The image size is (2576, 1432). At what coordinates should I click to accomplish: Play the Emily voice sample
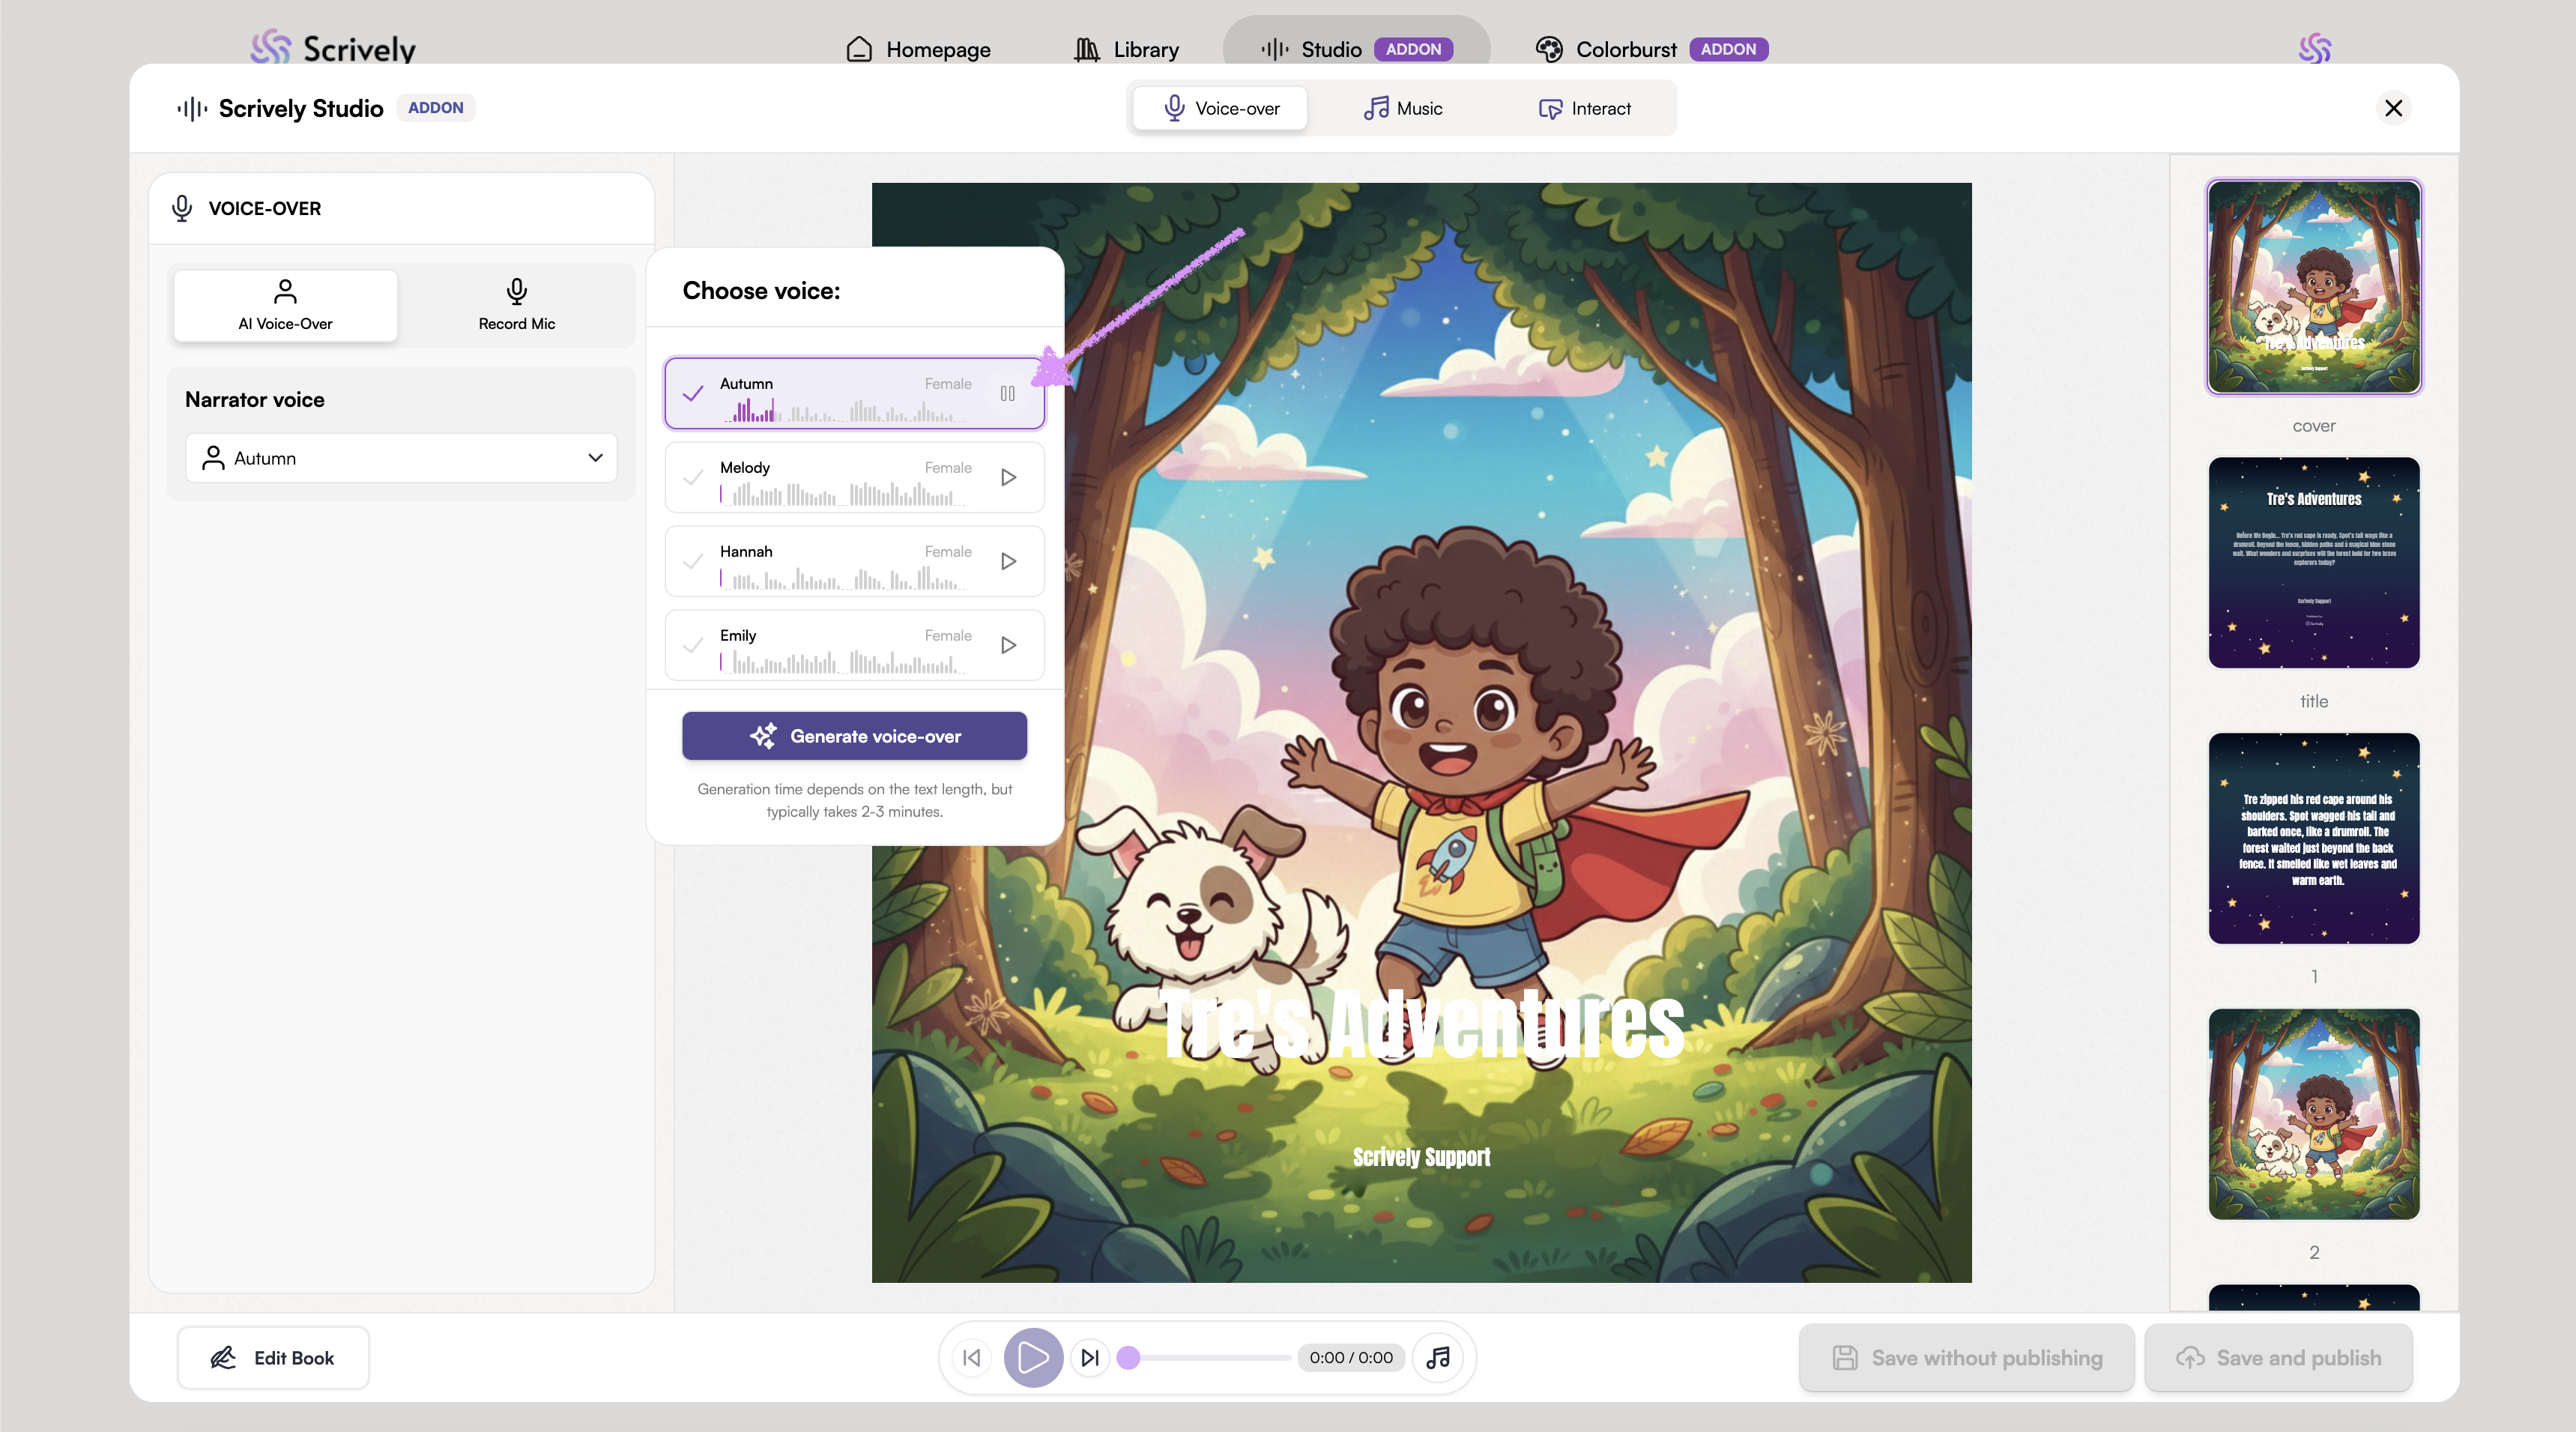tap(1008, 646)
